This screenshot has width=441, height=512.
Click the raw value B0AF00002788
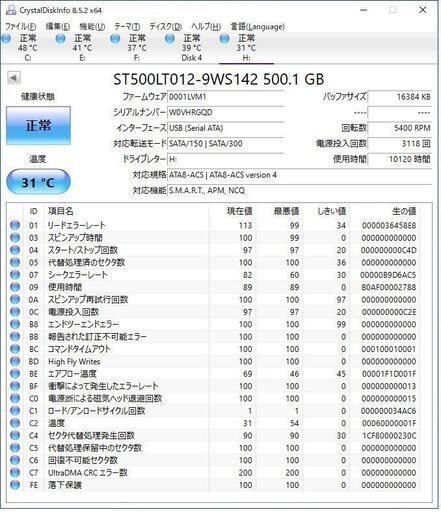tap(389, 287)
